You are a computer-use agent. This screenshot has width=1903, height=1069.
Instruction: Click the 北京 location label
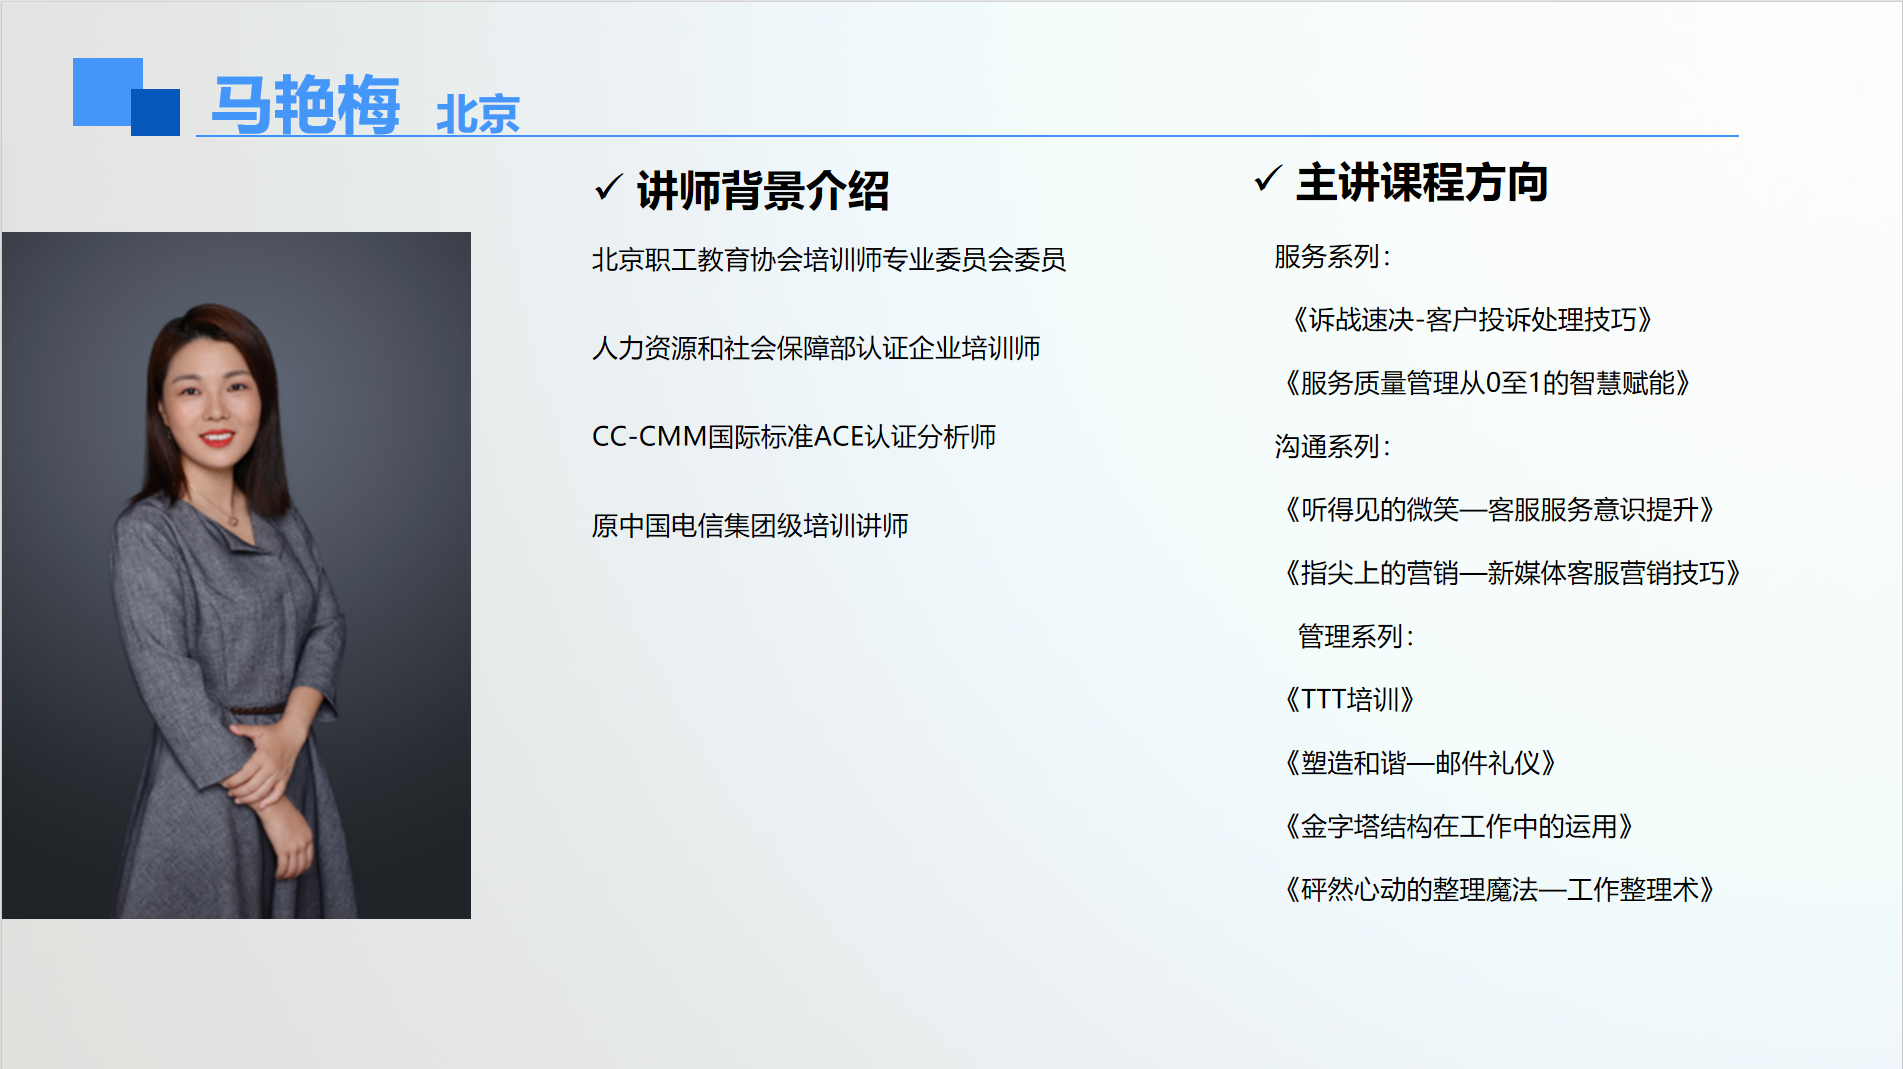tap(477, 114)
